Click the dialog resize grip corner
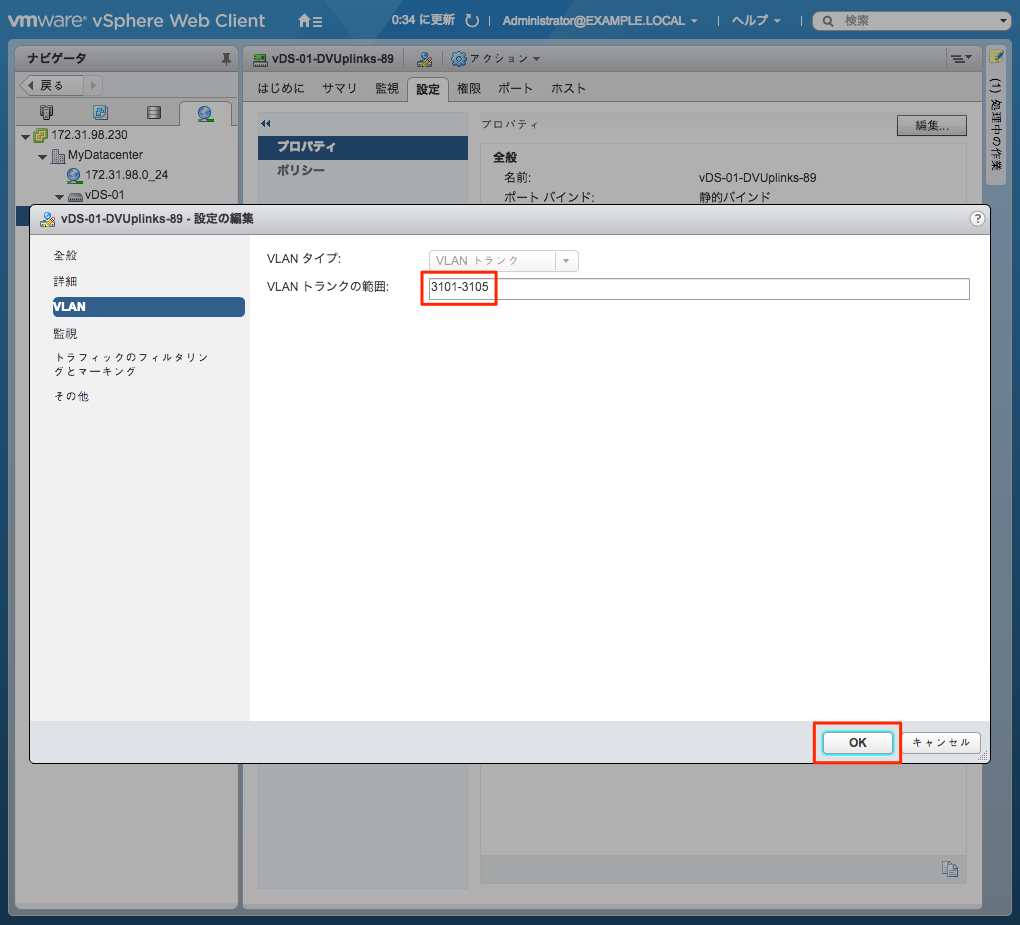Screen dimensions: 1020x925 (983, 756)
